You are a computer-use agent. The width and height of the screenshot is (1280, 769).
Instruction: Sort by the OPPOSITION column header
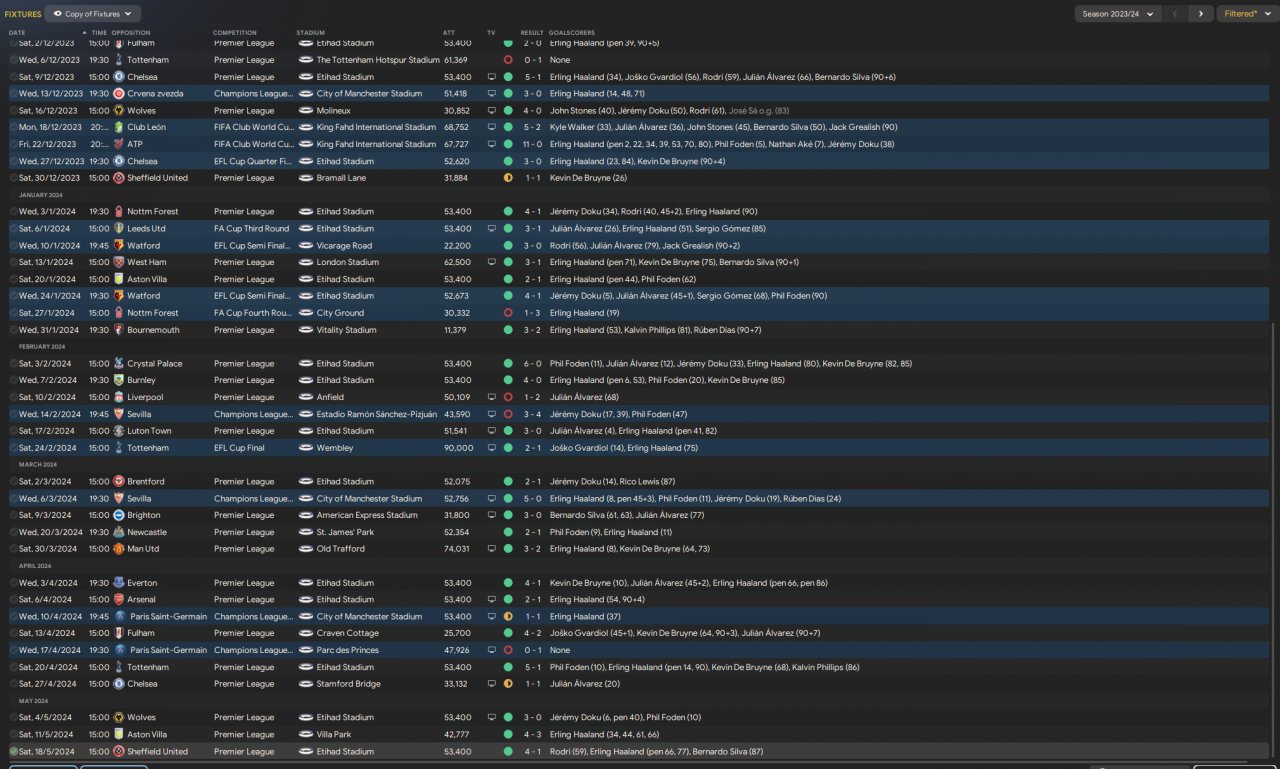(131, 33)
